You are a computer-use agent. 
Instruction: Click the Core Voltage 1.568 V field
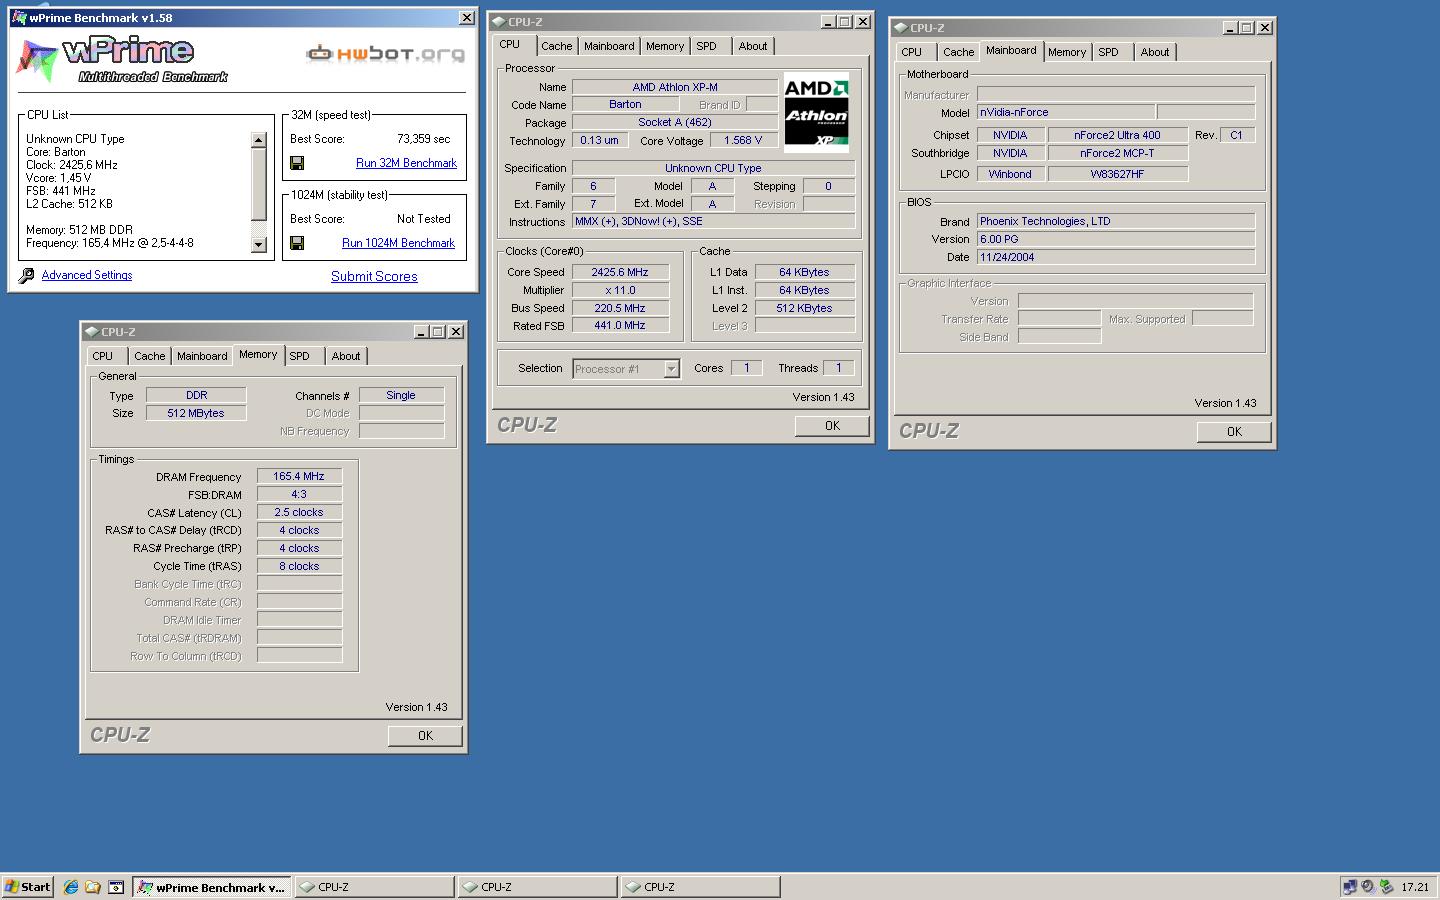[743, 140]
